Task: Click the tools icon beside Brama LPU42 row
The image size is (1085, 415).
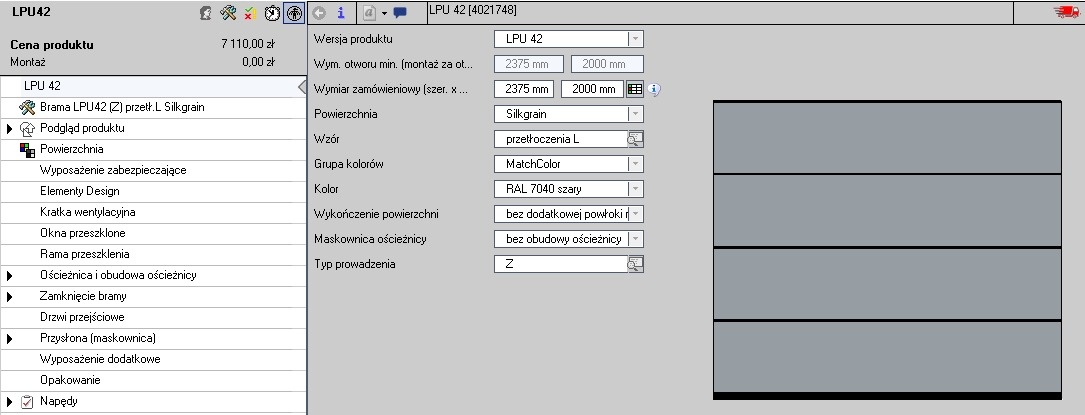Action: click(x=28, y=107)
